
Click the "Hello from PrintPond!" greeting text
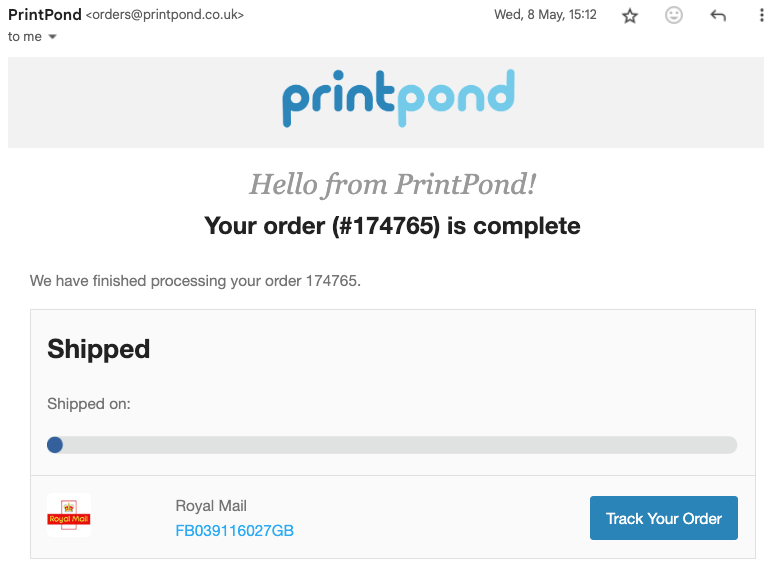(392, 184)
